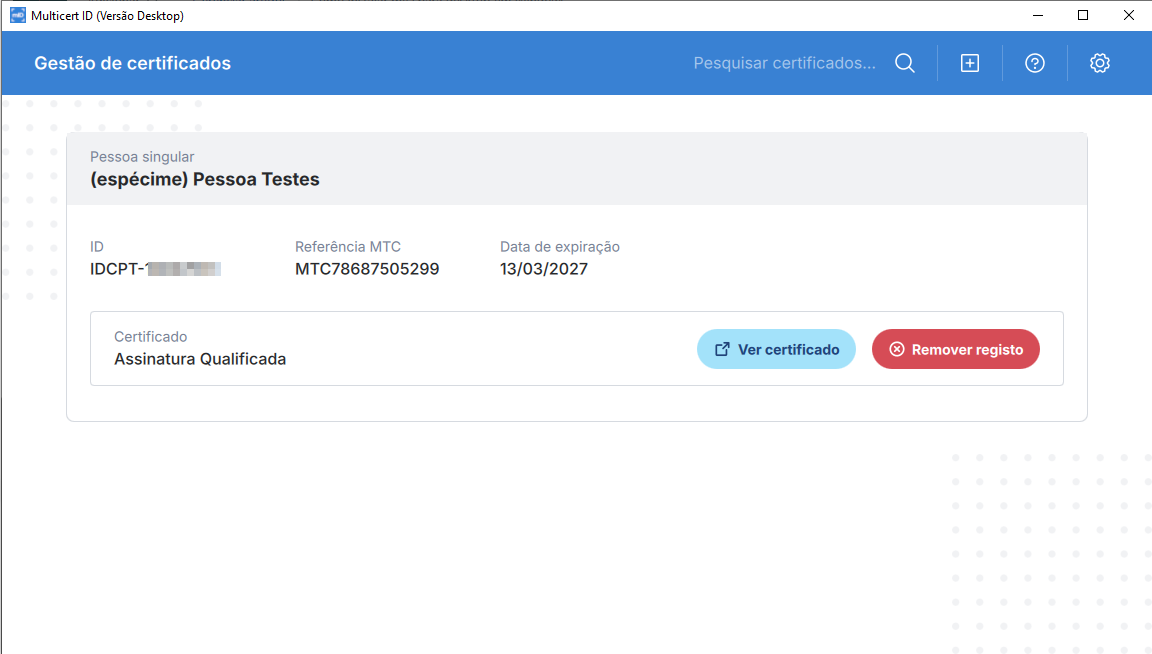
Task: Click the Pessoa singular label
Action: 142,157
